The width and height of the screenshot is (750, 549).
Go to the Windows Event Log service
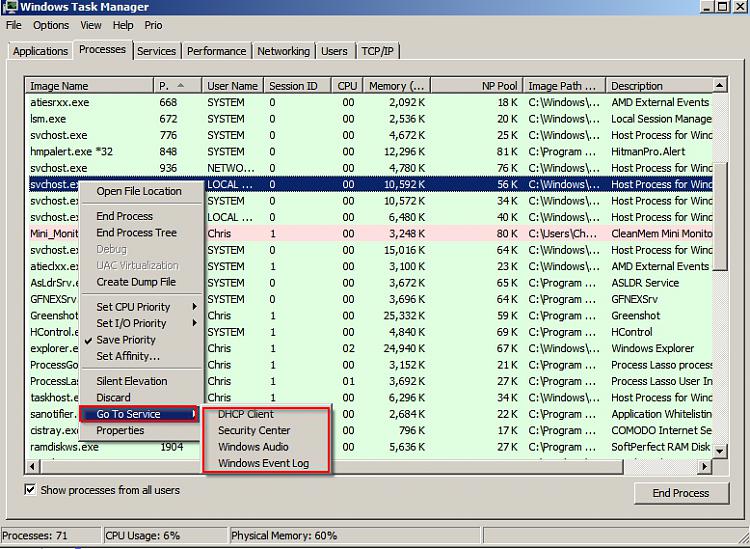[266, 463]
